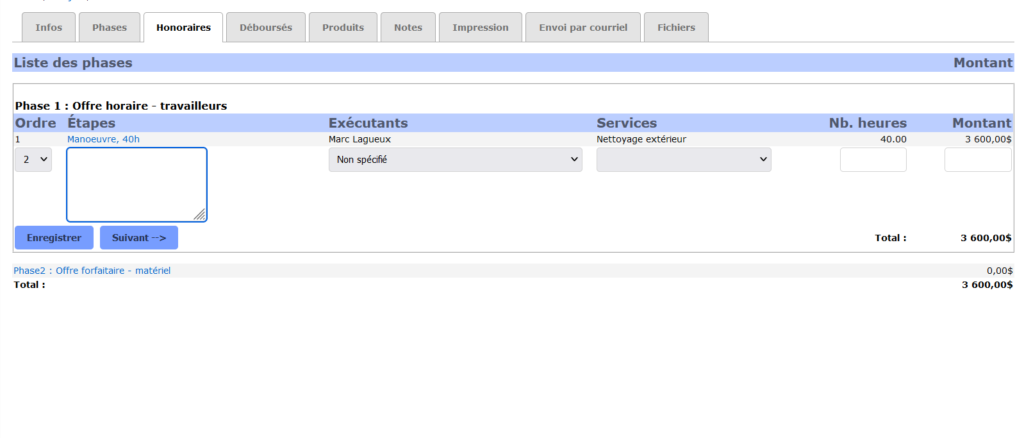1024x438 pixels.
Task: Expand the empty Services dropdown
Action: (x=683, y=160)
